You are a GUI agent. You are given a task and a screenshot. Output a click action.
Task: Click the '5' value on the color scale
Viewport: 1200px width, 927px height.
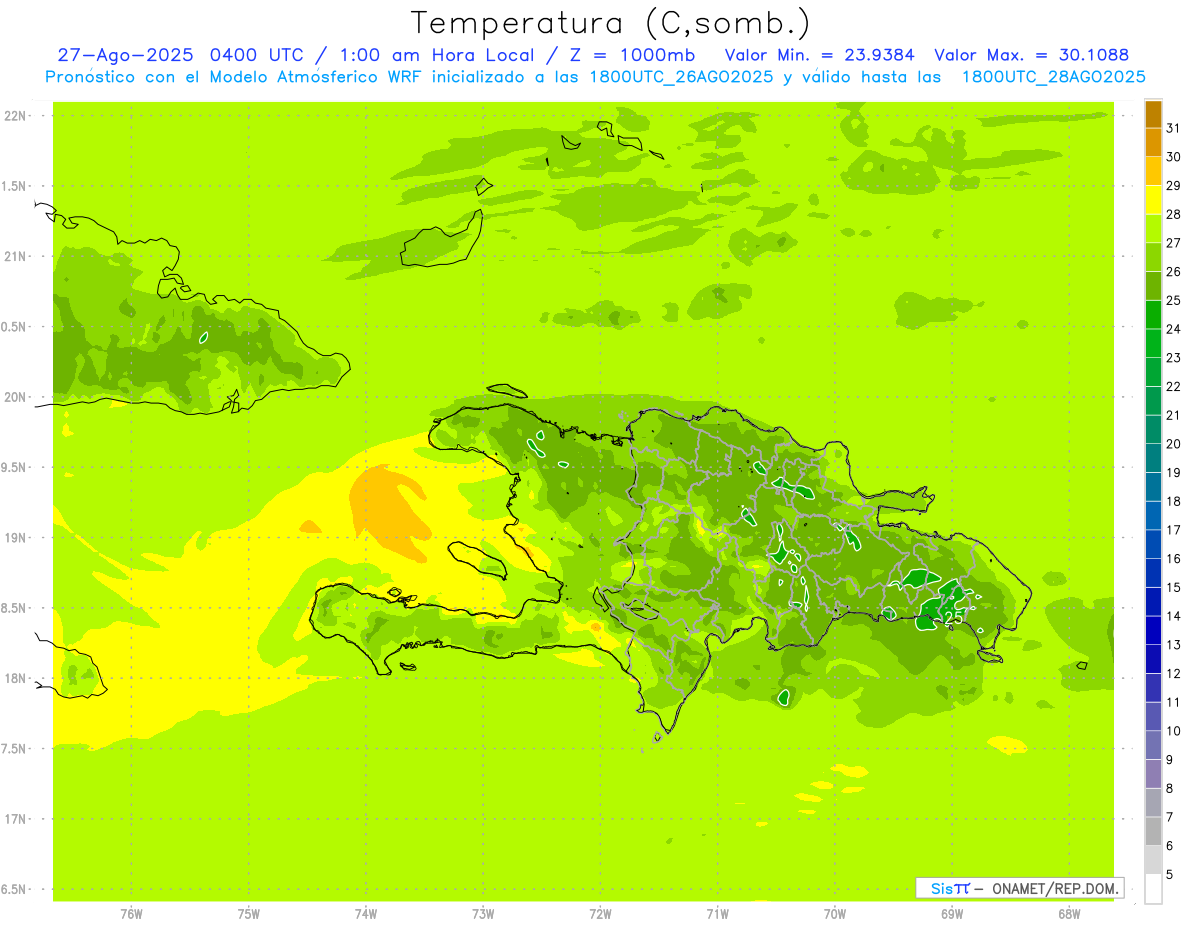(x=1171, y=875)
